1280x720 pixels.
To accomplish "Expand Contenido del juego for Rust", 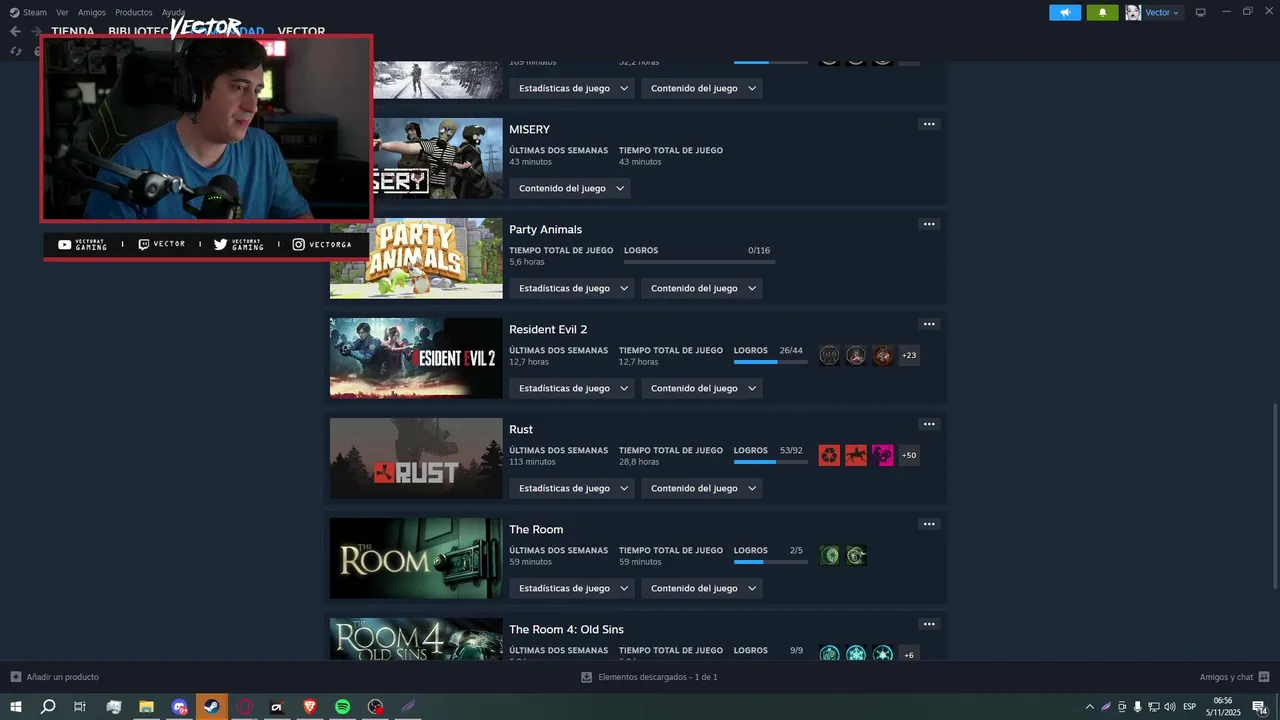I will [702, 488].
